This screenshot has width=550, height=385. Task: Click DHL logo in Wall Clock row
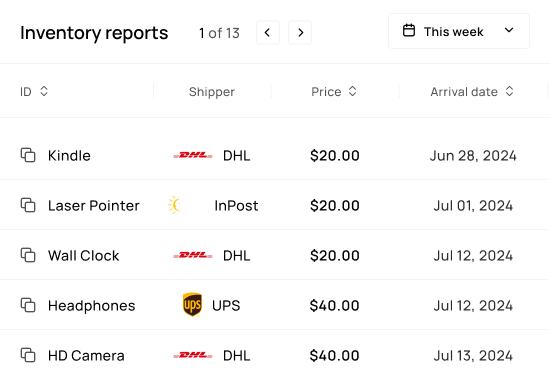click(x=193, y=255)
